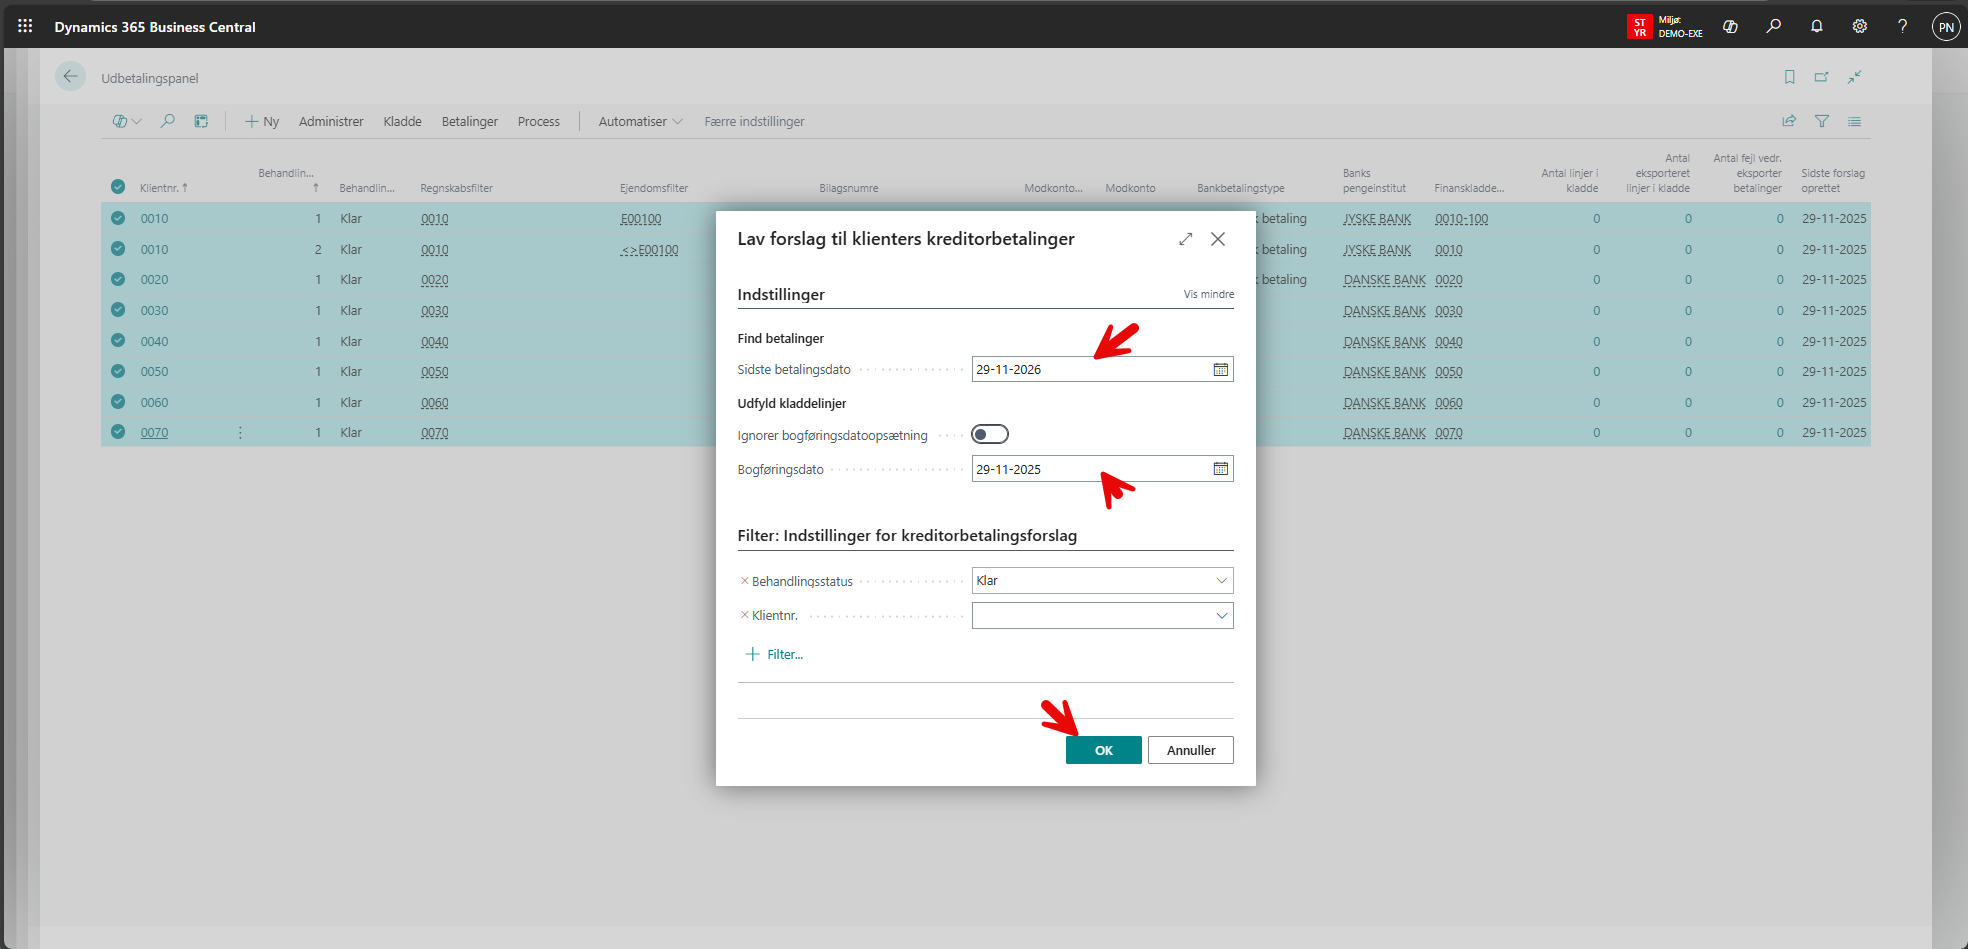Screen dimensions: 1968x949
Task: Click the help question mark icon
Action: click(1902, 27)
